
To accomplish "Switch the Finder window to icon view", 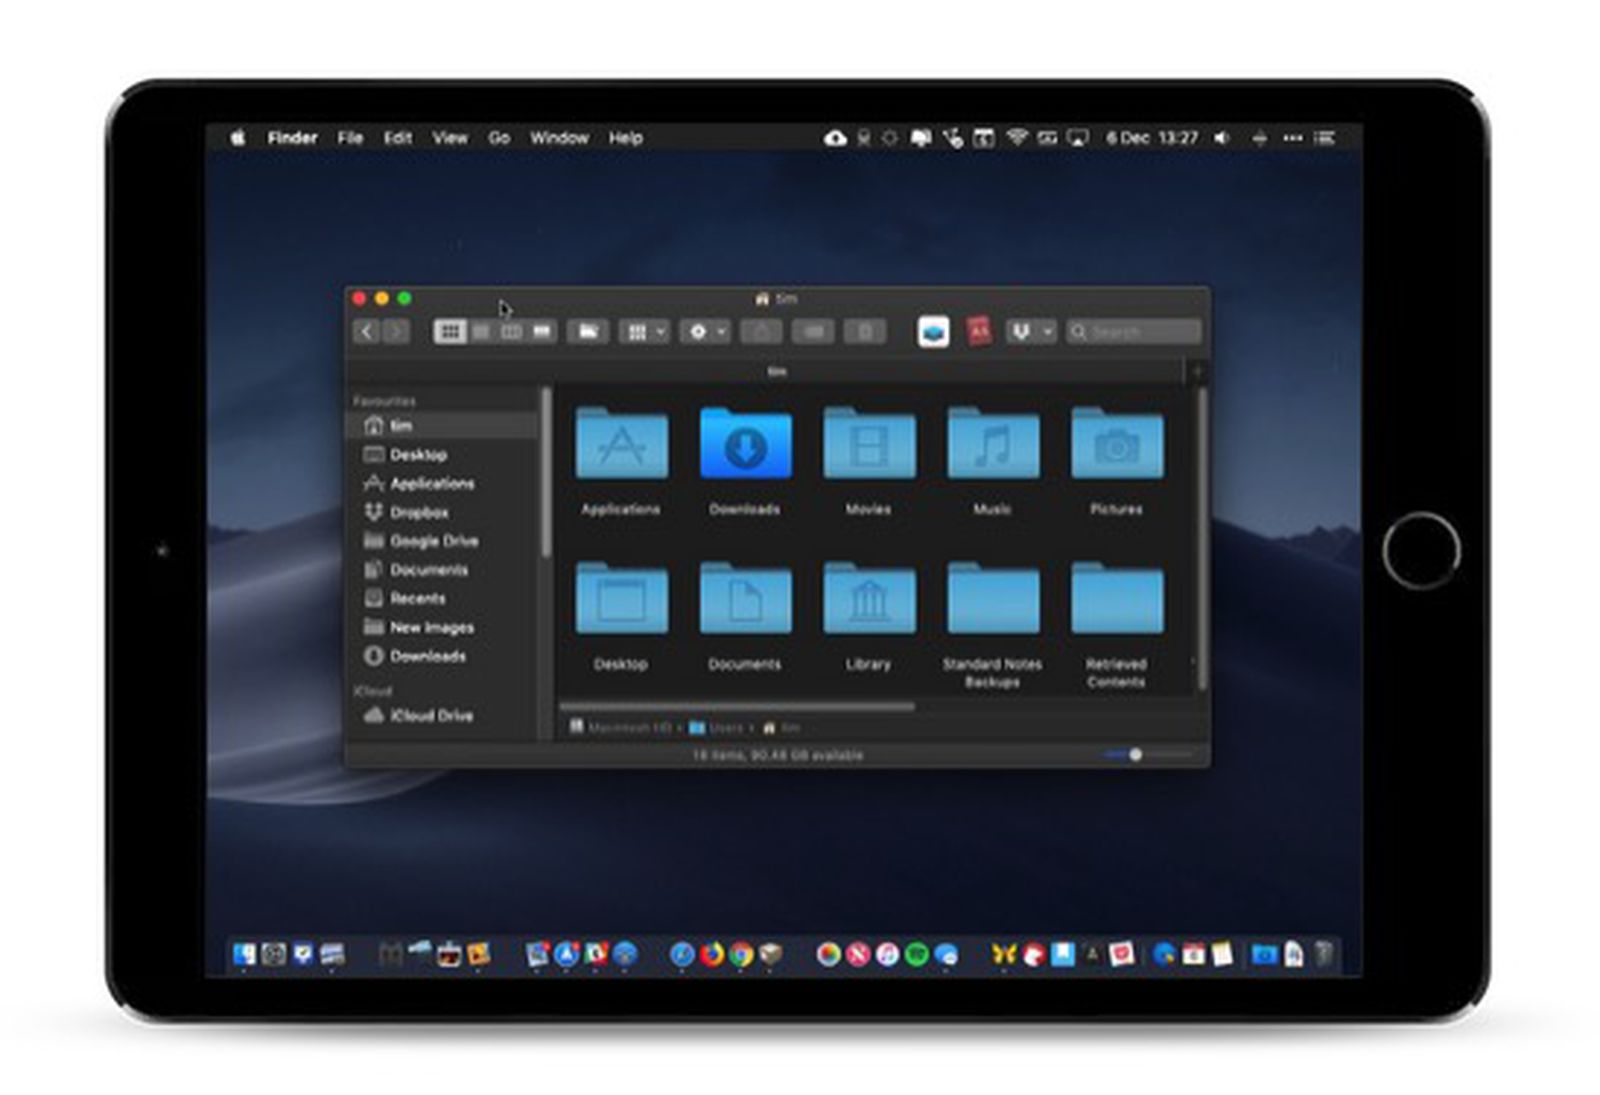I will (x=449, y=331).
